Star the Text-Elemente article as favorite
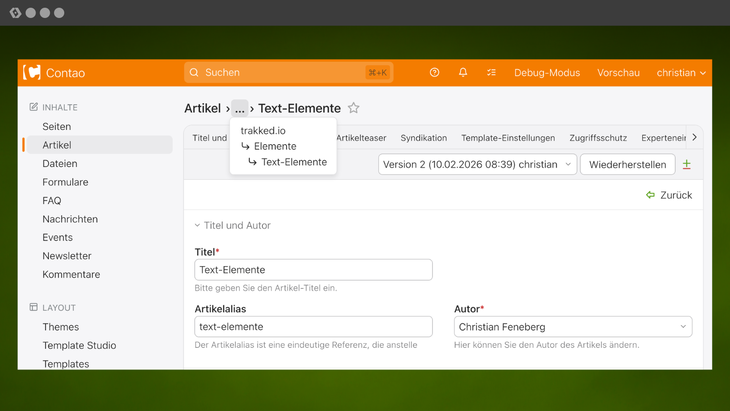730x411 pixels. tap(354, 108)
